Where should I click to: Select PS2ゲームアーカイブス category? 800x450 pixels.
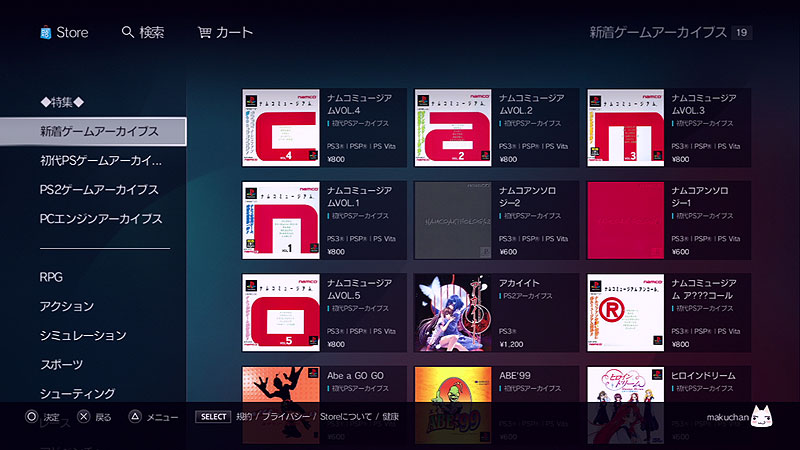point(99,190)
